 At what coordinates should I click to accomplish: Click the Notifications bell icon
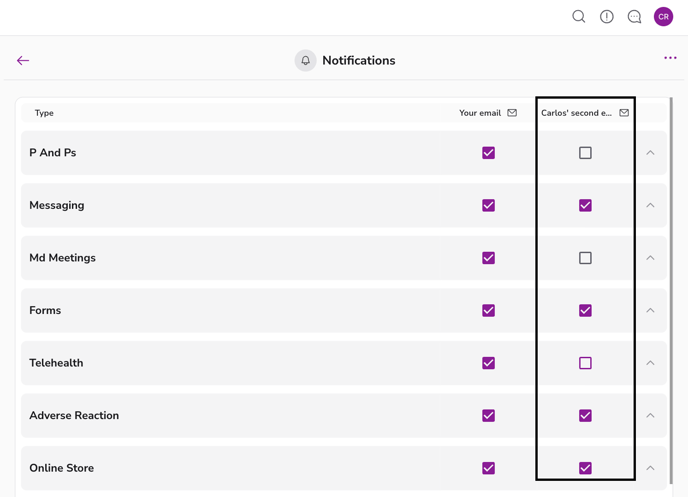point(306,61)
